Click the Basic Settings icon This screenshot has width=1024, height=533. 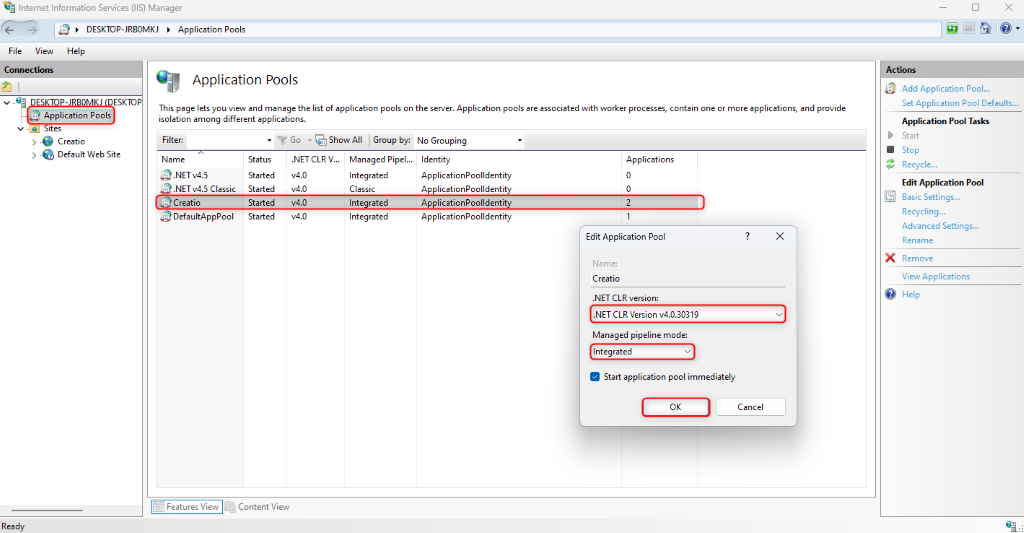(x=890, y=197)
